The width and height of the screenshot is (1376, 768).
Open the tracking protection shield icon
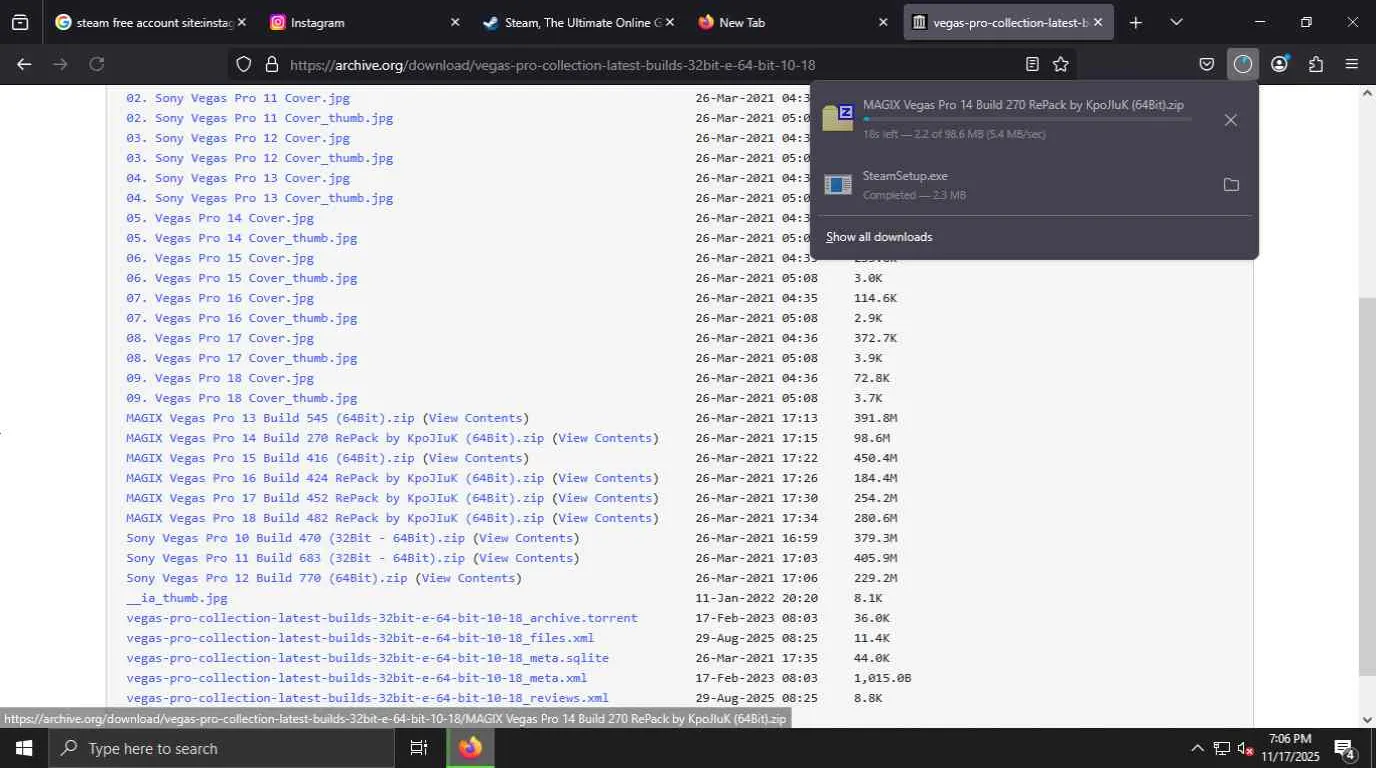(243, 64)
